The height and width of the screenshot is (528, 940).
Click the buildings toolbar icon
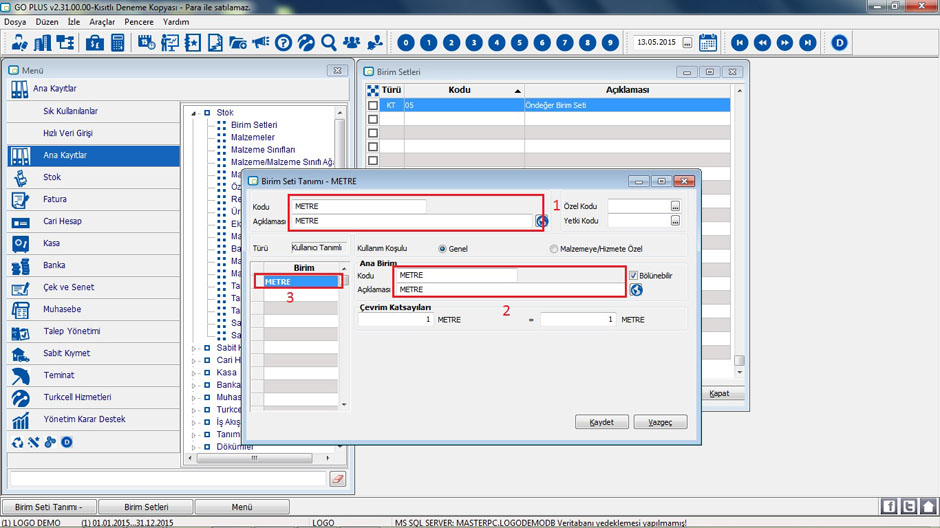click(x=43, y=43)
